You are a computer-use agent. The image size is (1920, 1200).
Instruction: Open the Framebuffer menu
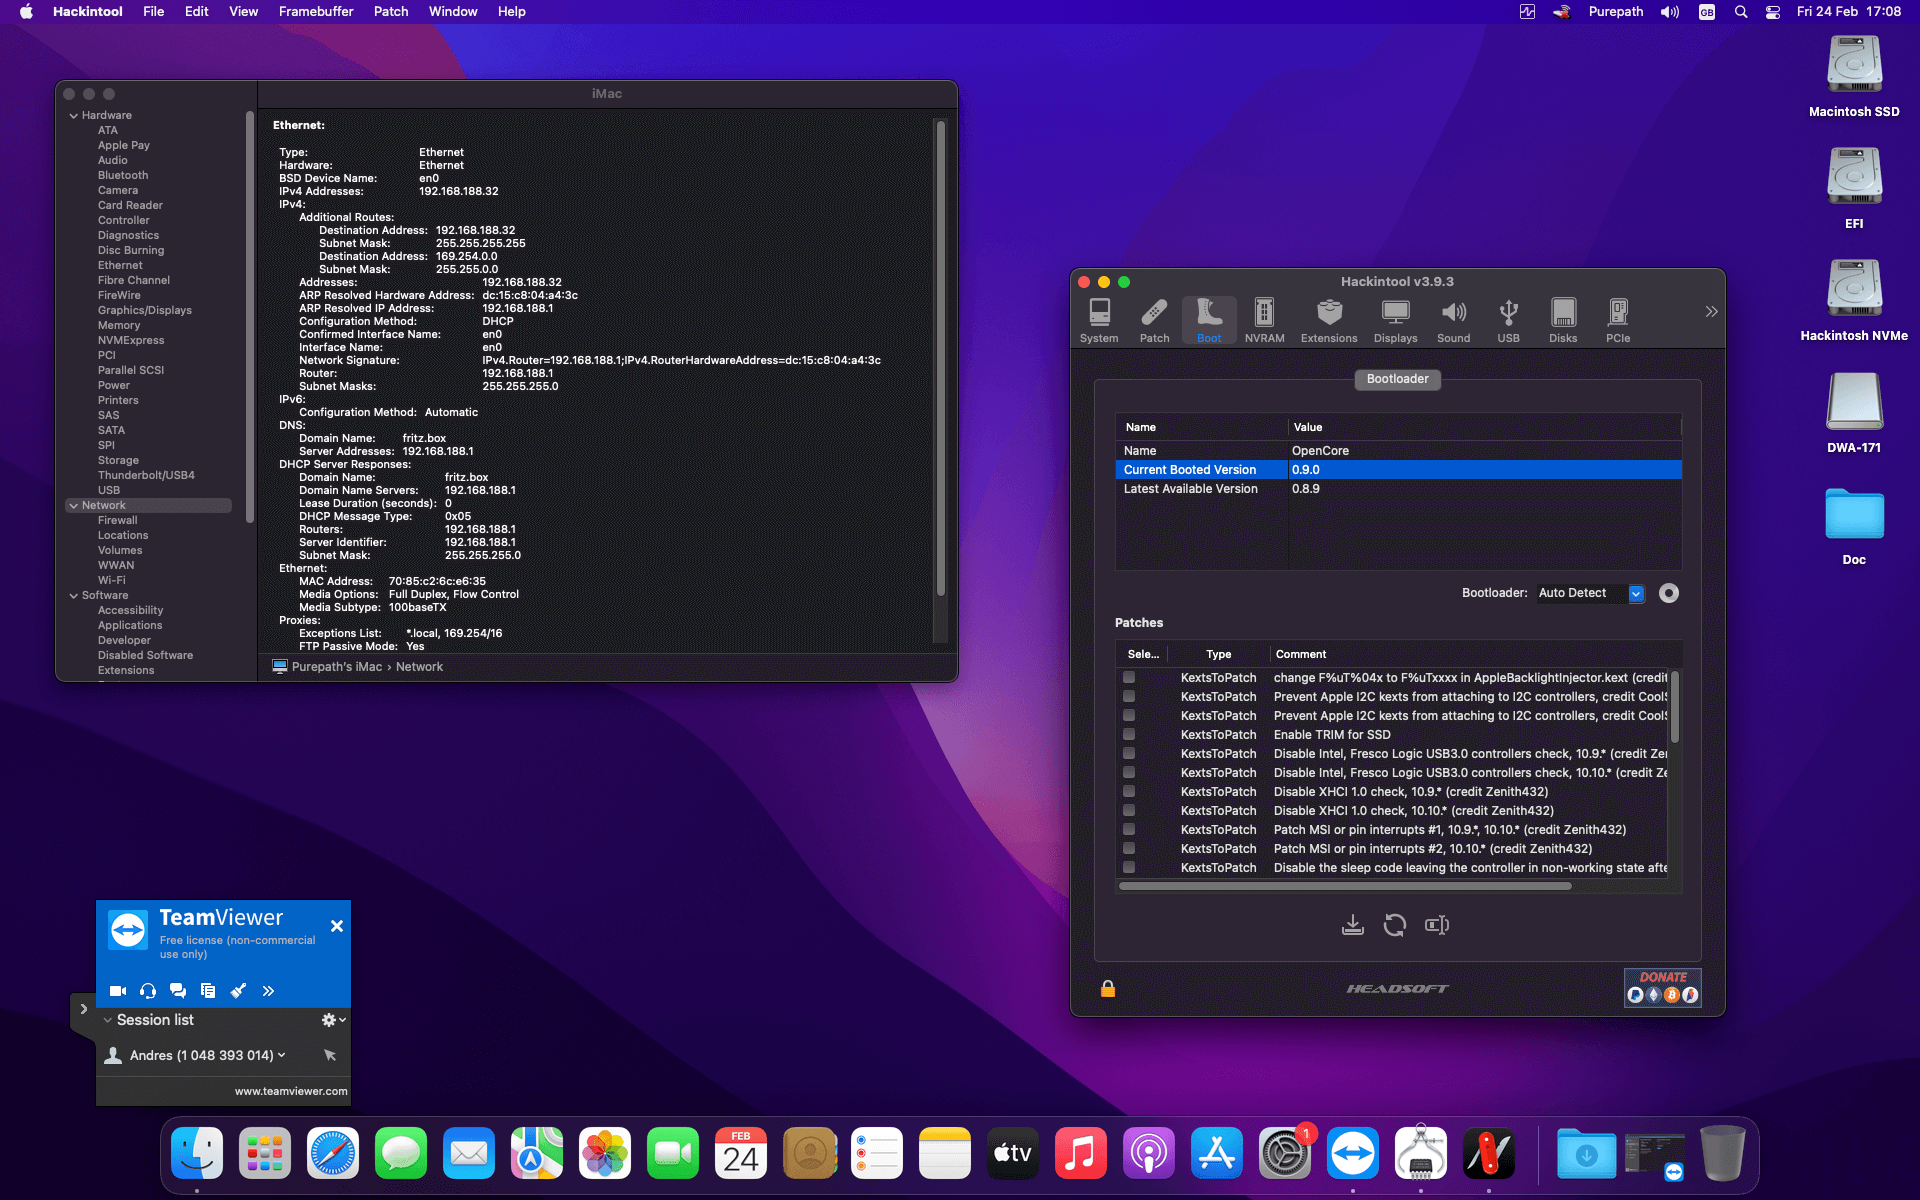pyautogui.click(x=316, y=12)
